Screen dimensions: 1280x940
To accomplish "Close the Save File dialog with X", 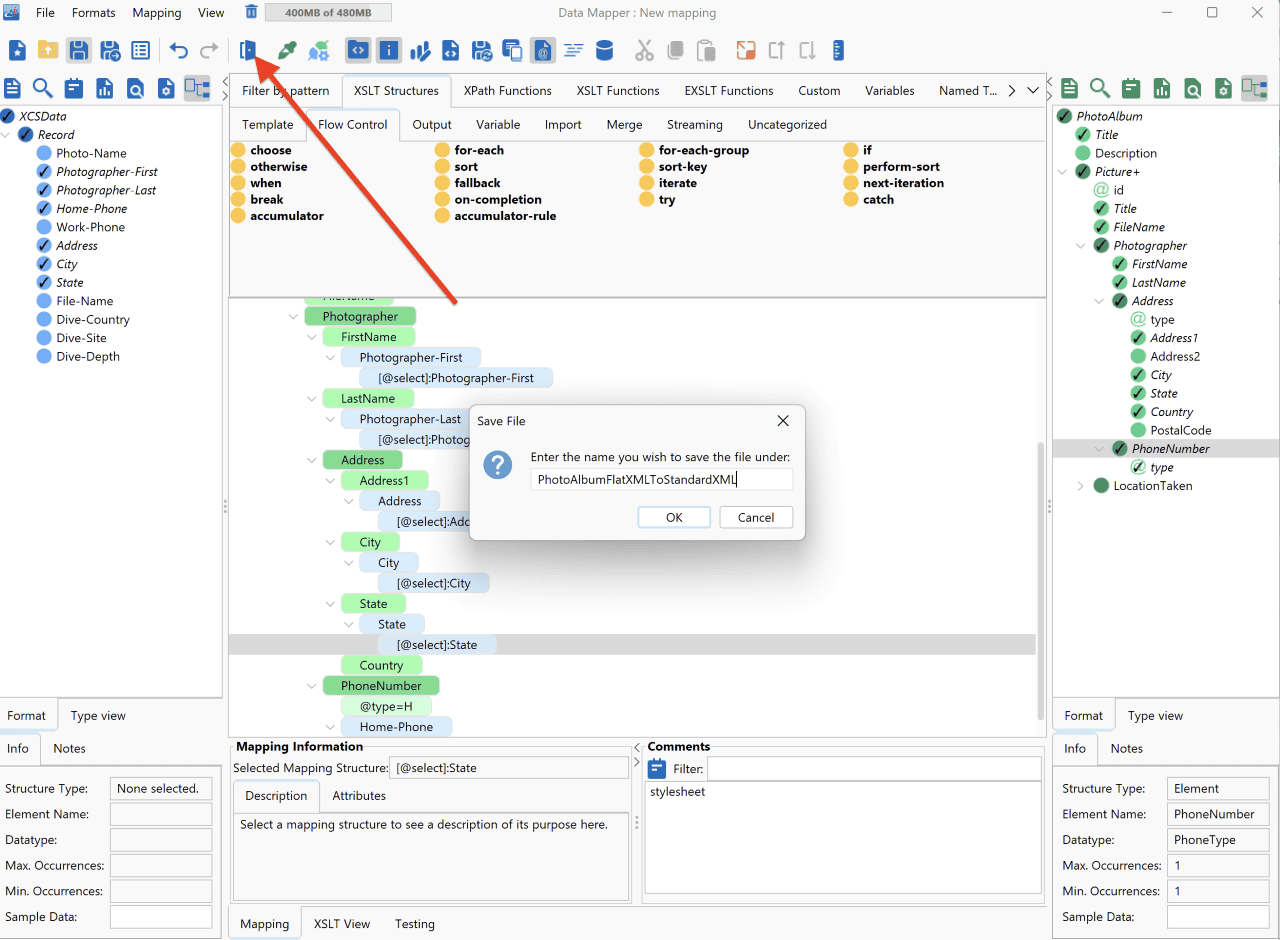I will [783, 421].
